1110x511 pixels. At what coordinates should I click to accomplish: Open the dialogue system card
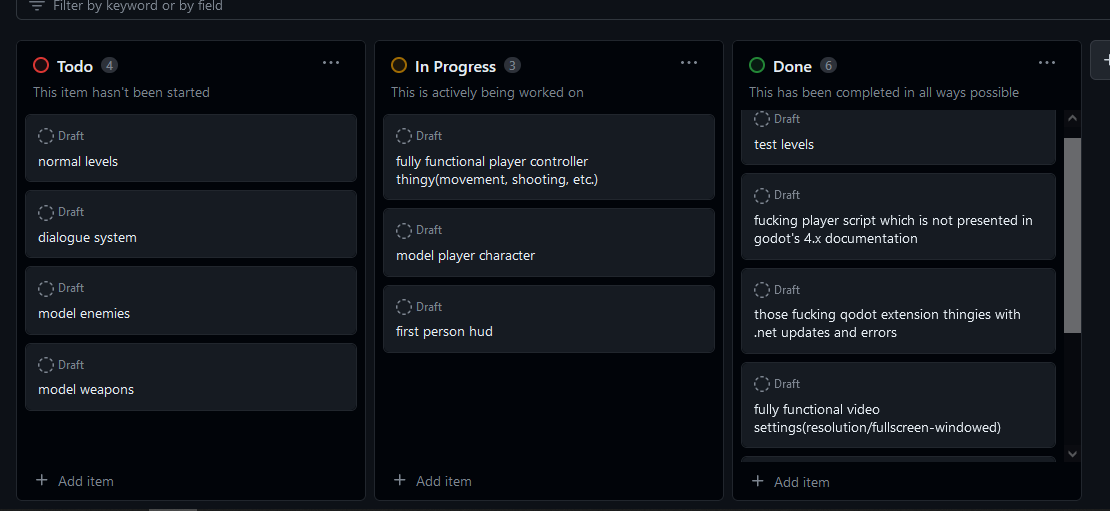point(190,224)
